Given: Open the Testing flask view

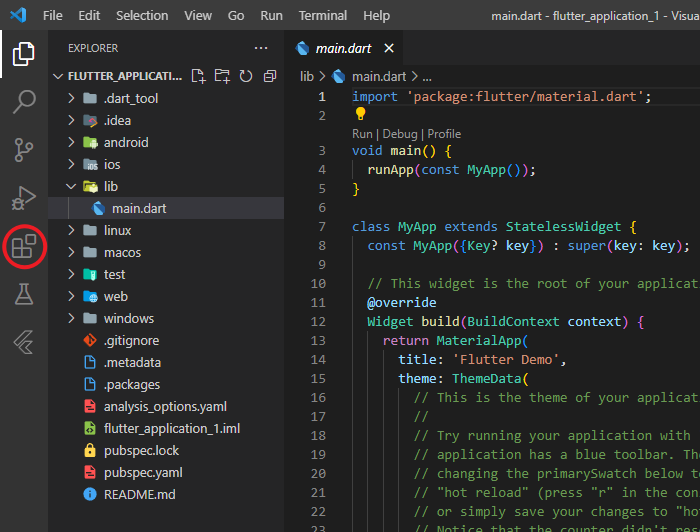Looking at the screenshot, I should click(24, 294).
